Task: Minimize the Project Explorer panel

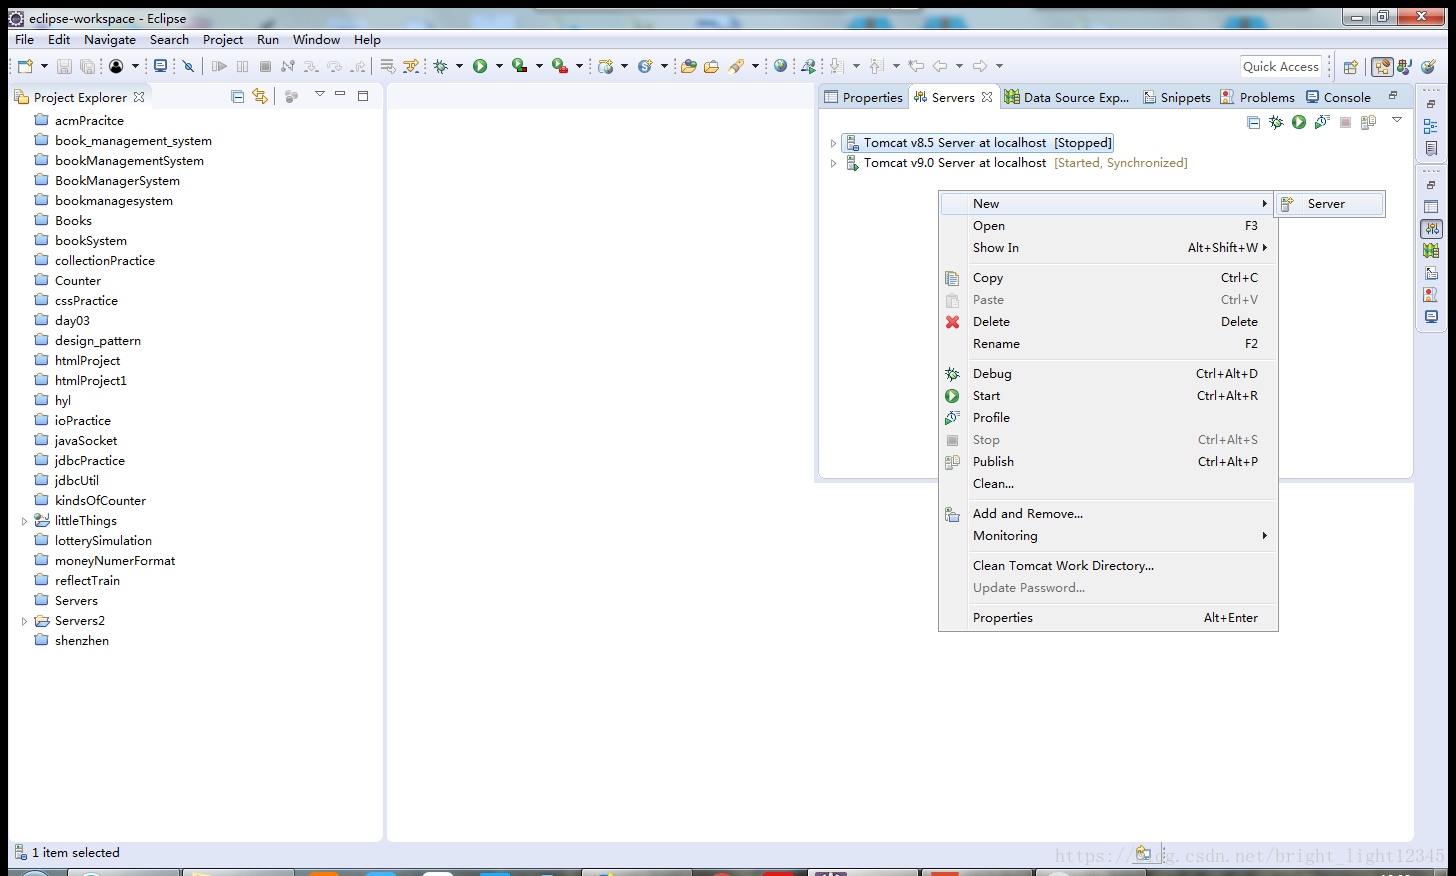Action: [340, 95]
